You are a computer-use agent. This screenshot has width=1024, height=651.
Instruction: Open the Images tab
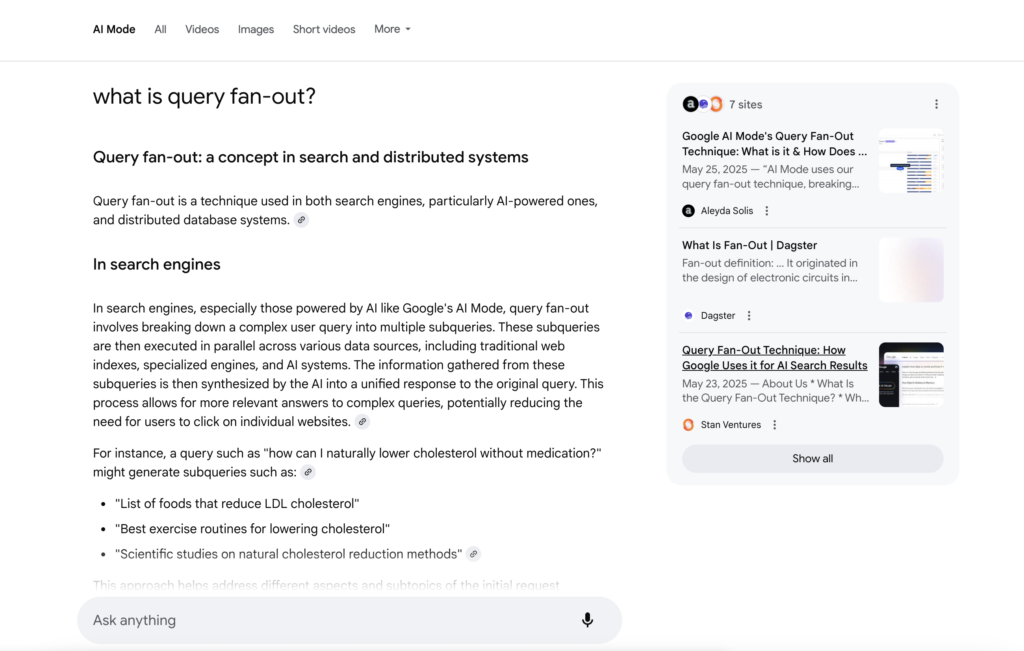pos(256,29)
